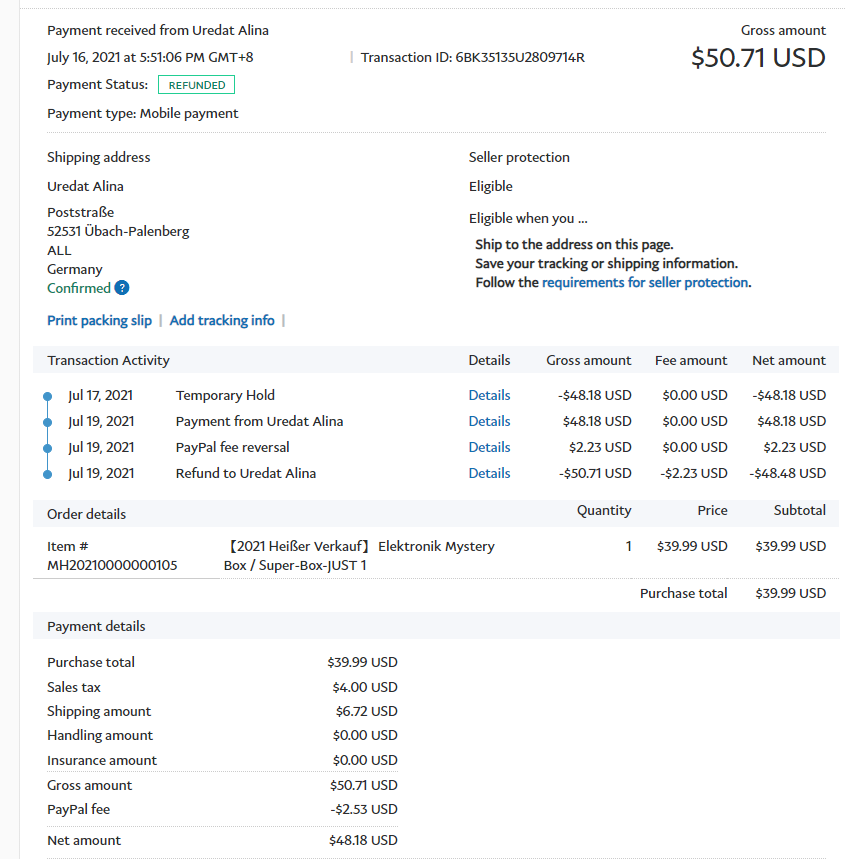Open the Print packing slip link

pos(99,320)
